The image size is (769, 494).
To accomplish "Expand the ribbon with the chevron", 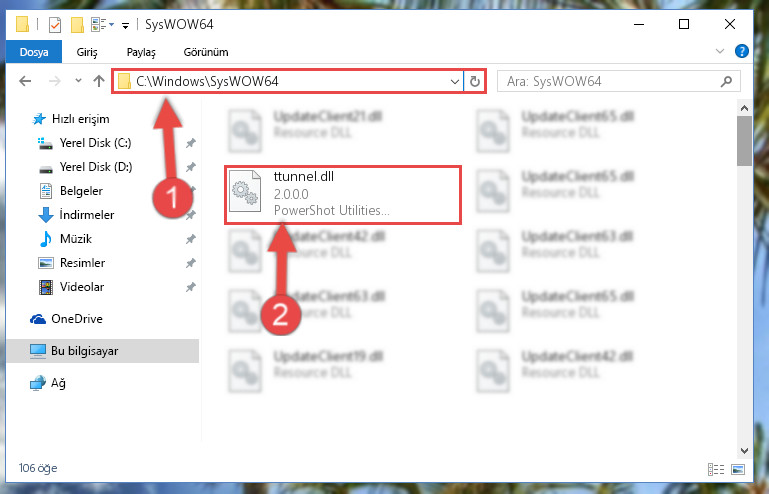I will (719, 51).
